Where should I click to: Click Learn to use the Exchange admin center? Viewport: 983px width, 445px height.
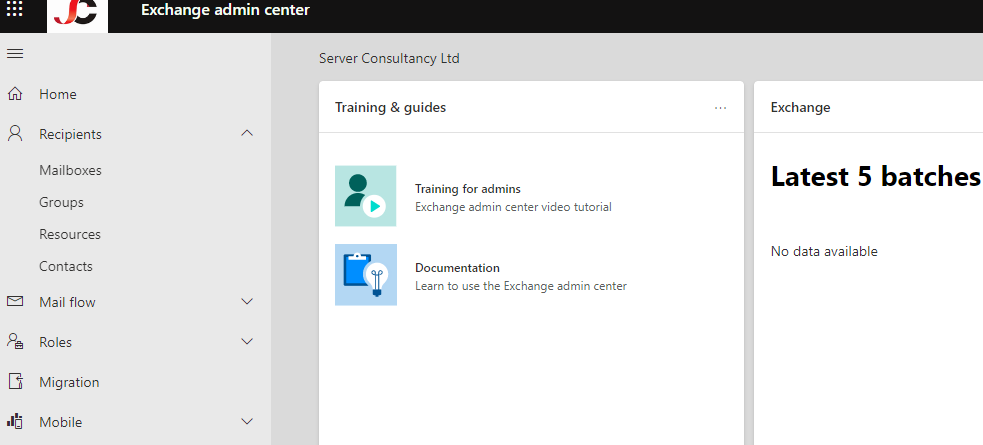(521, 286)
